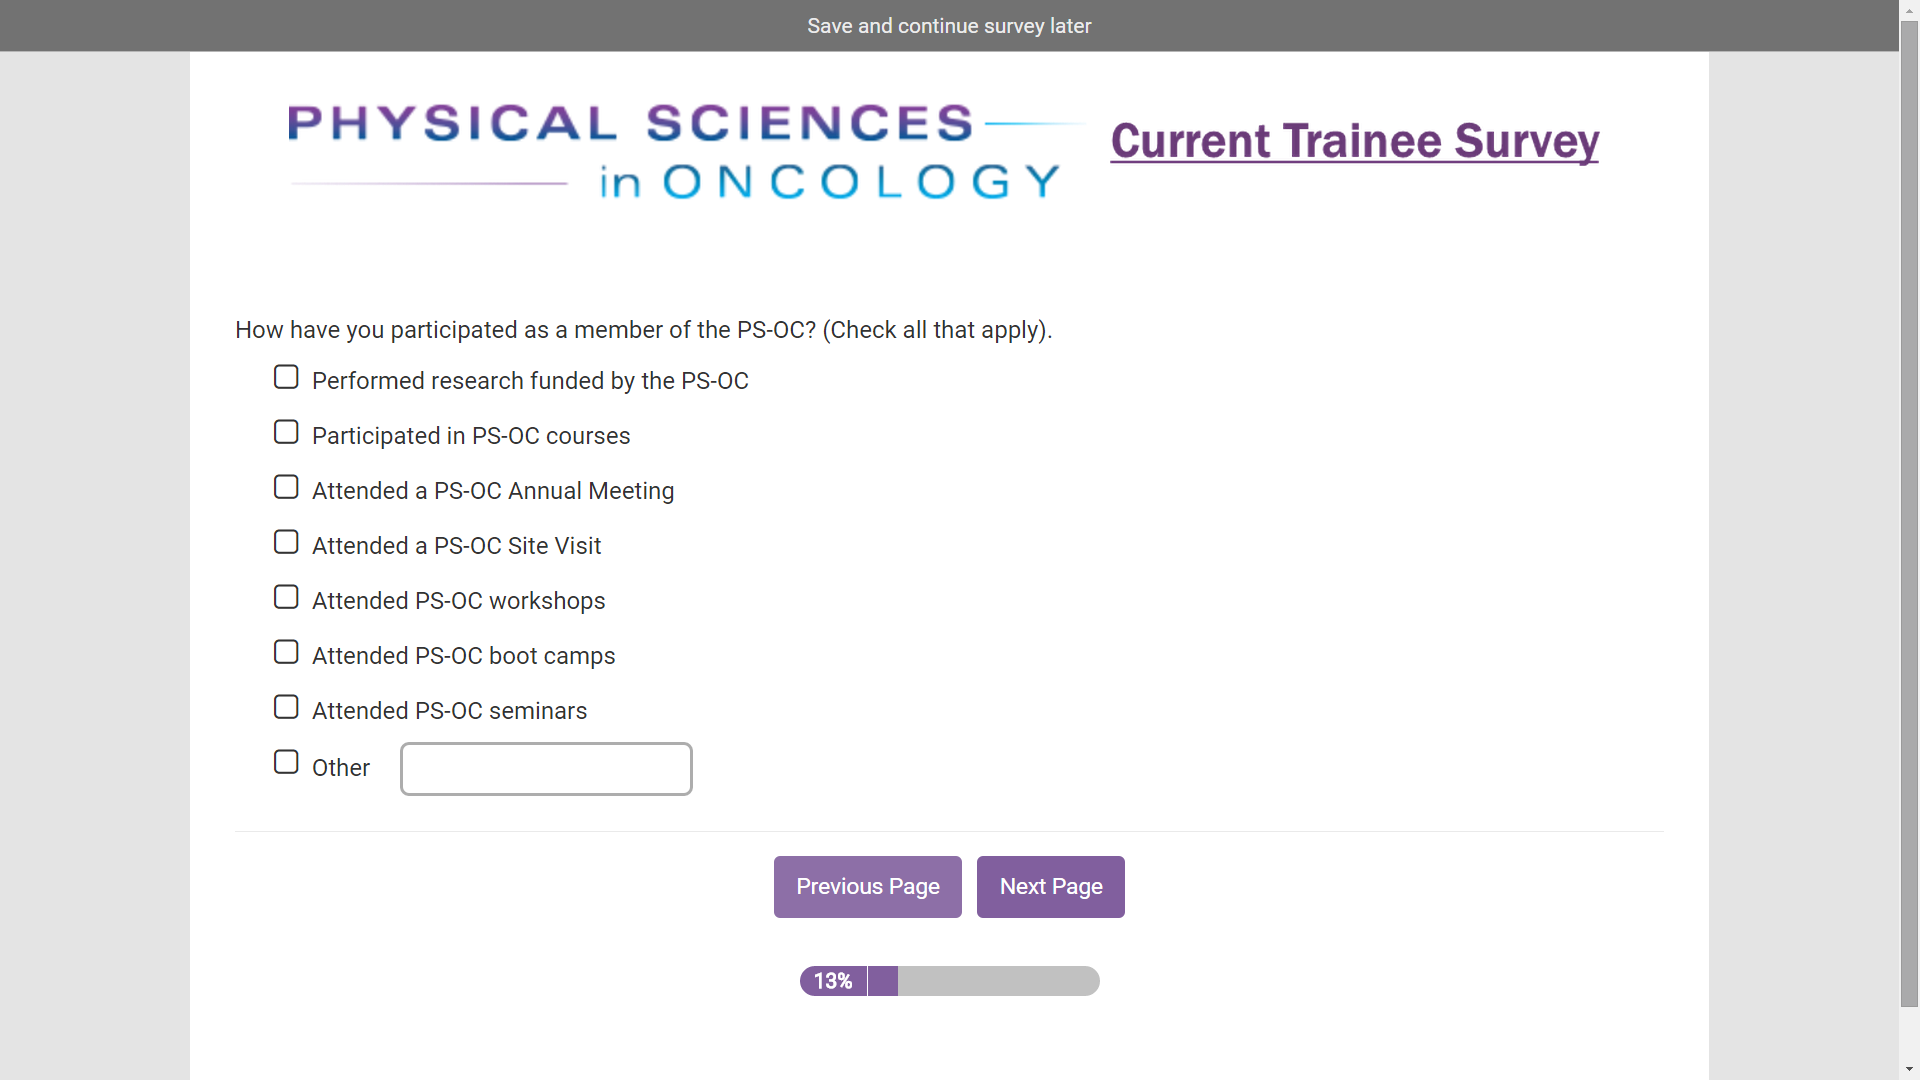1920x1080 pixels.
Task: Toggle 'Attended PS-OC boot camps' checkbox
Action: tap(286, 652)
